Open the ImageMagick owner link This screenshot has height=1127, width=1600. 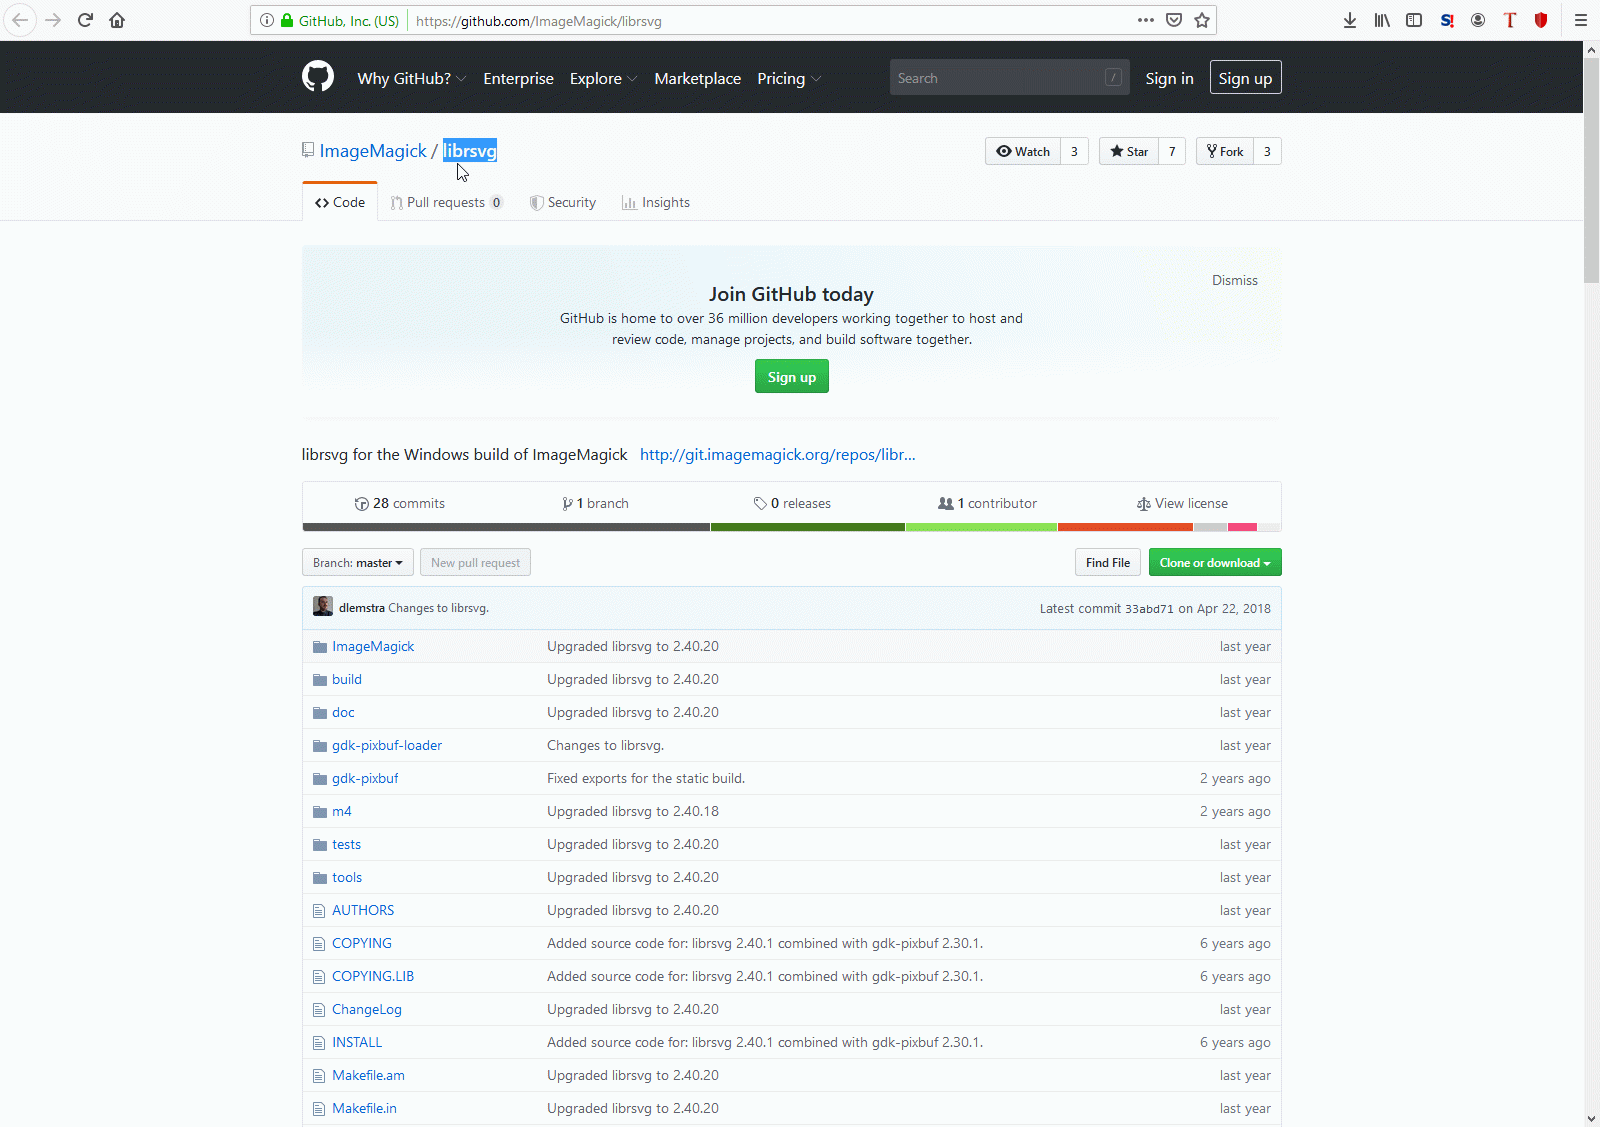pos(373,151)
